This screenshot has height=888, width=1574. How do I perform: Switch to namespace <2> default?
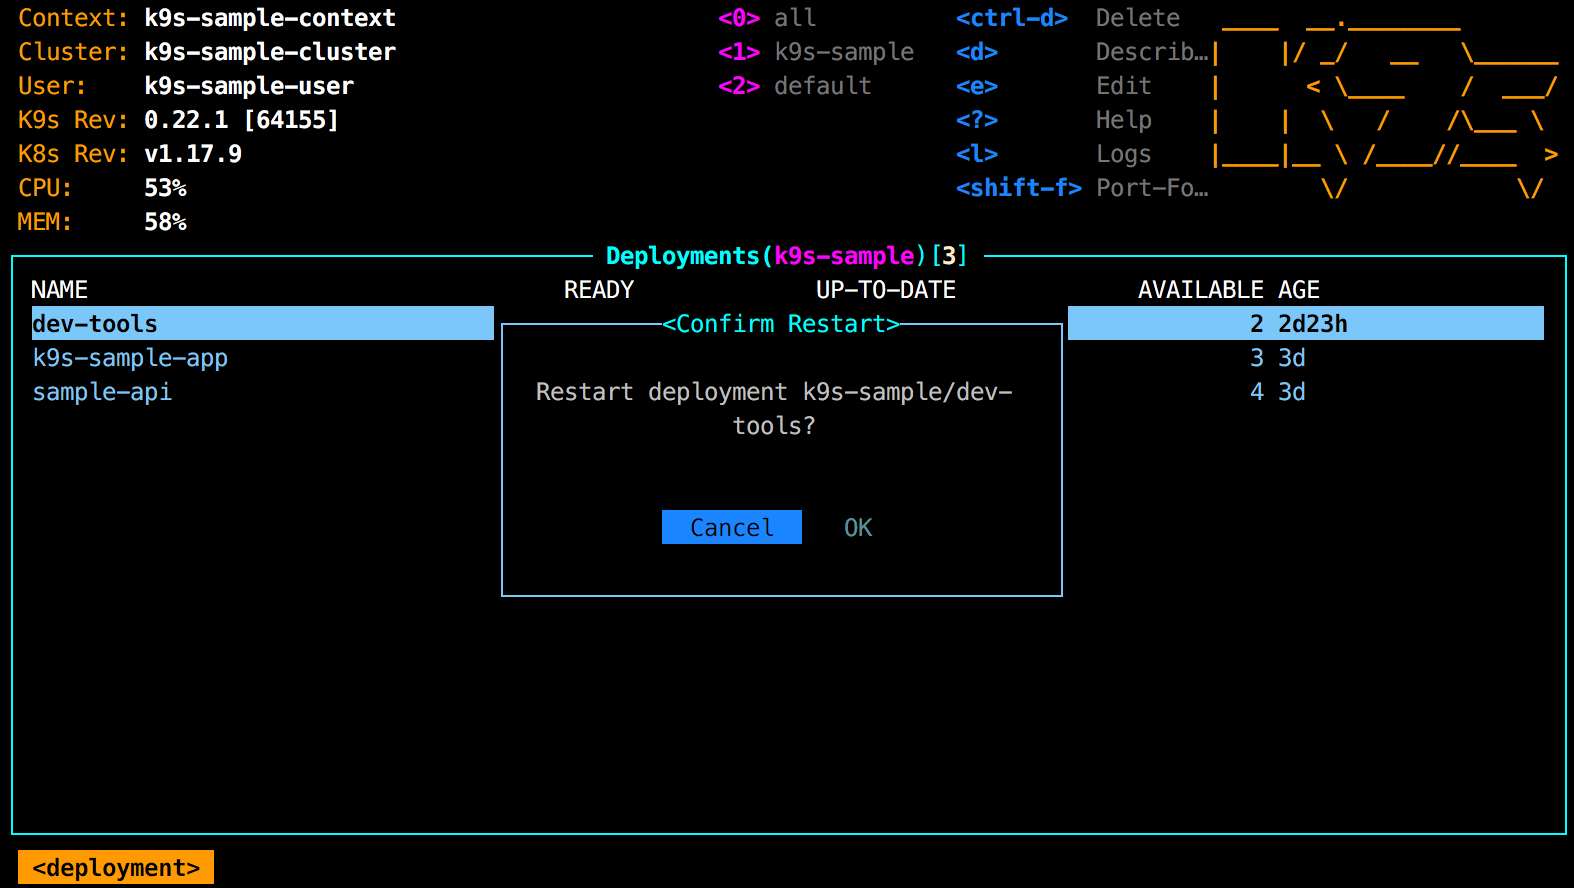pos(795,86)
